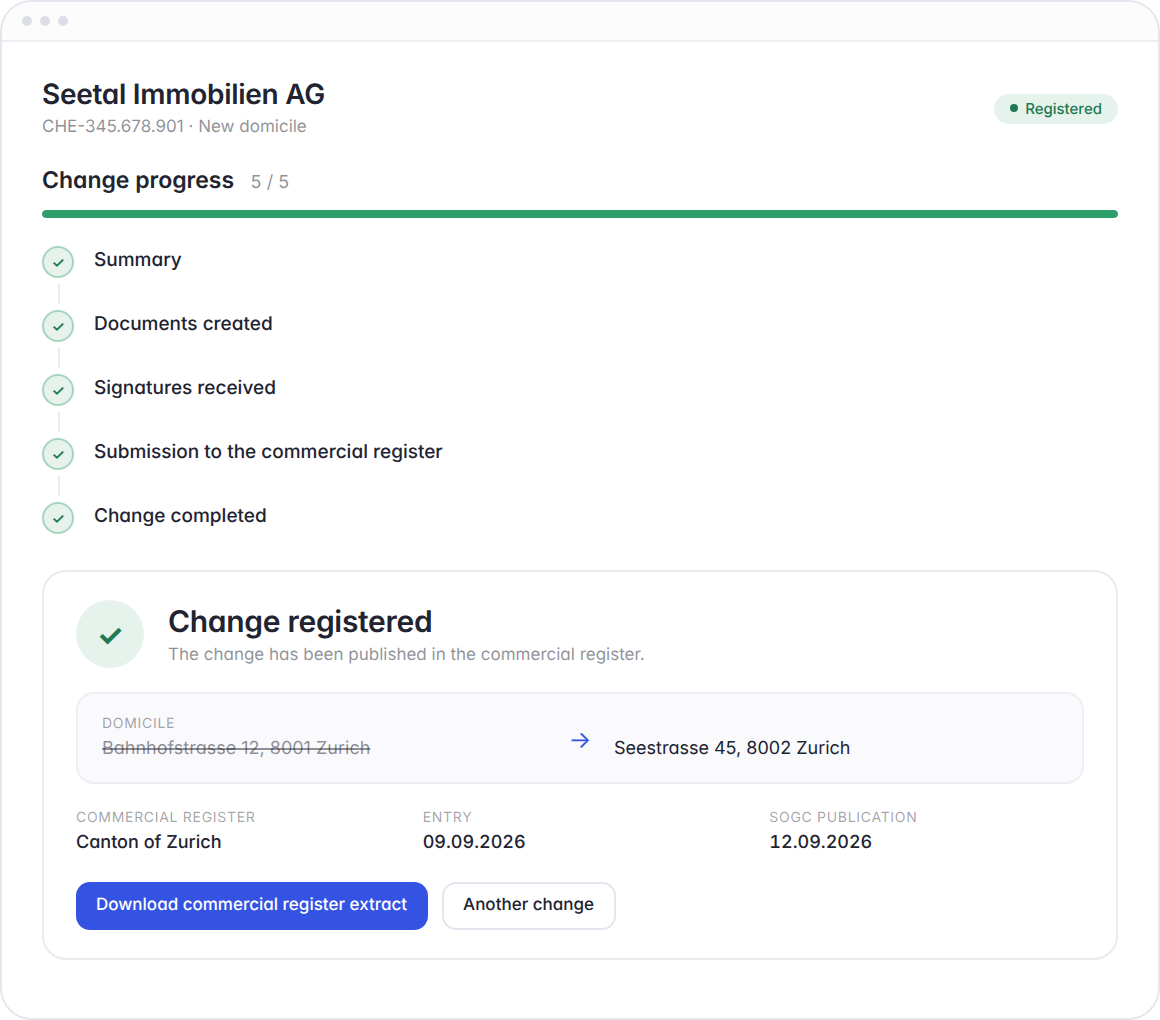Image resolution: width=1160 pixels, height=1020 pixels.
Task: Click the green dot in Registered badge
Action: [x=1014, y=108]
